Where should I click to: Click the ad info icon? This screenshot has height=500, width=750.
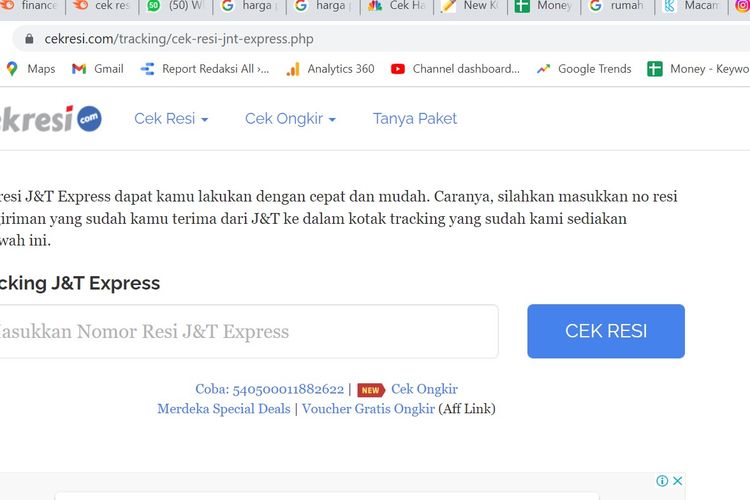661,481
